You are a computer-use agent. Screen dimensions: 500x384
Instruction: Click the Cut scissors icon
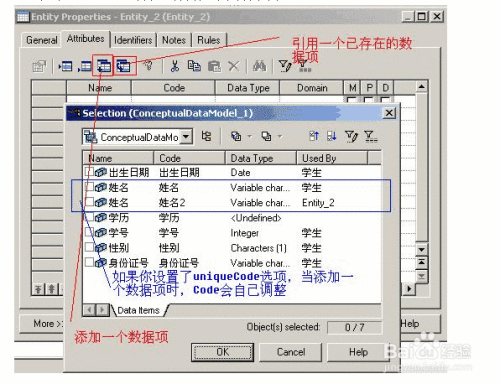click(174, 66)
